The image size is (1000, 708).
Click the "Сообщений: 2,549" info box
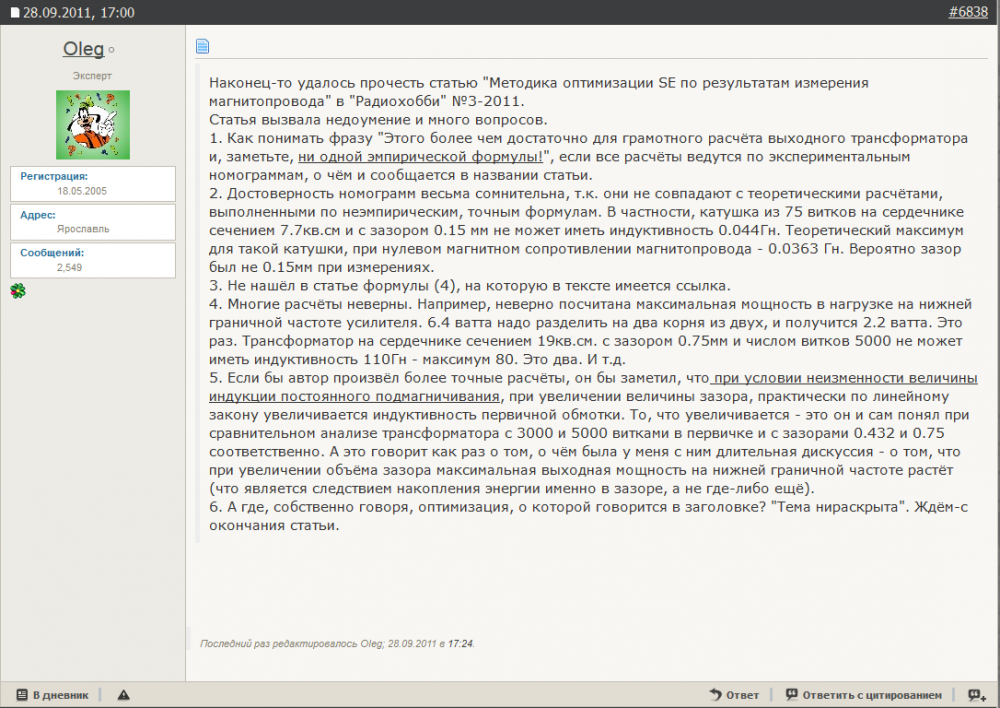point(92,262)
